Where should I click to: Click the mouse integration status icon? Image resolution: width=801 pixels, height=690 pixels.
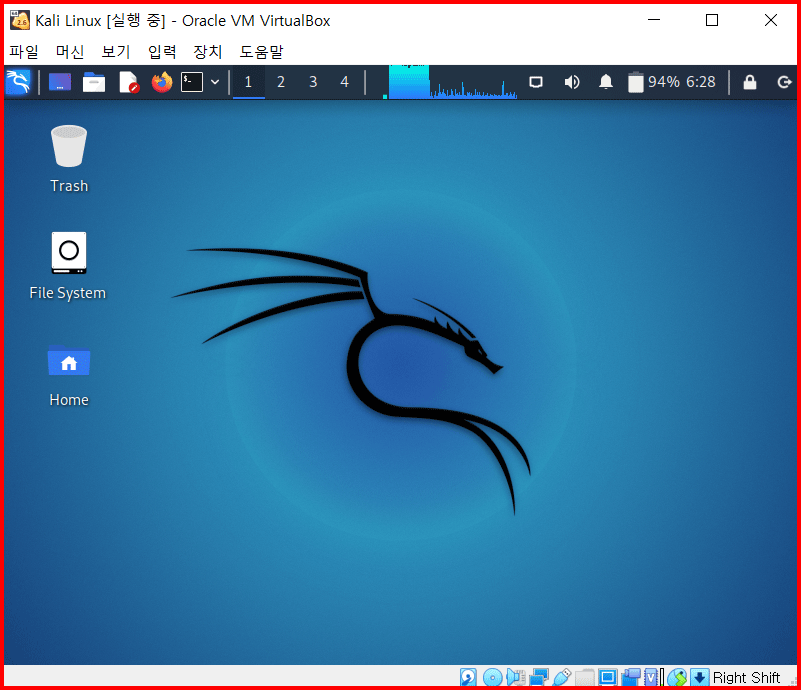point(677,677)
